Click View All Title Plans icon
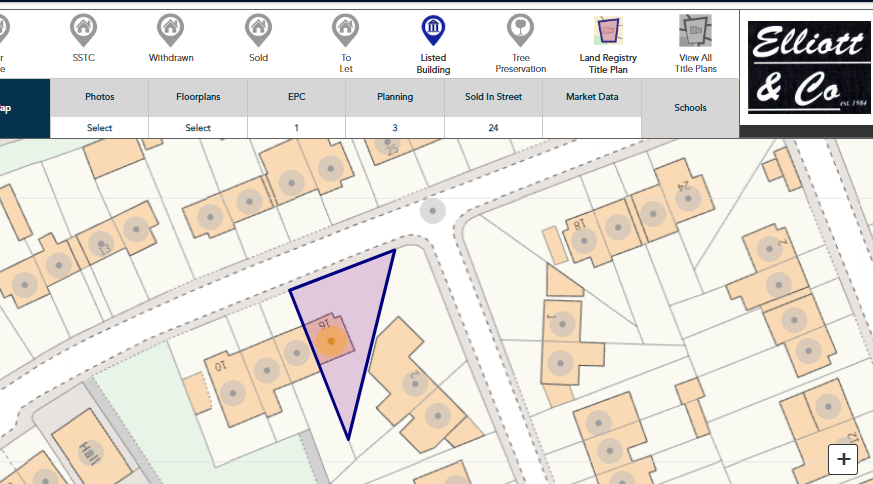Viewport: 873px width, 484px height. coord(695,32)
